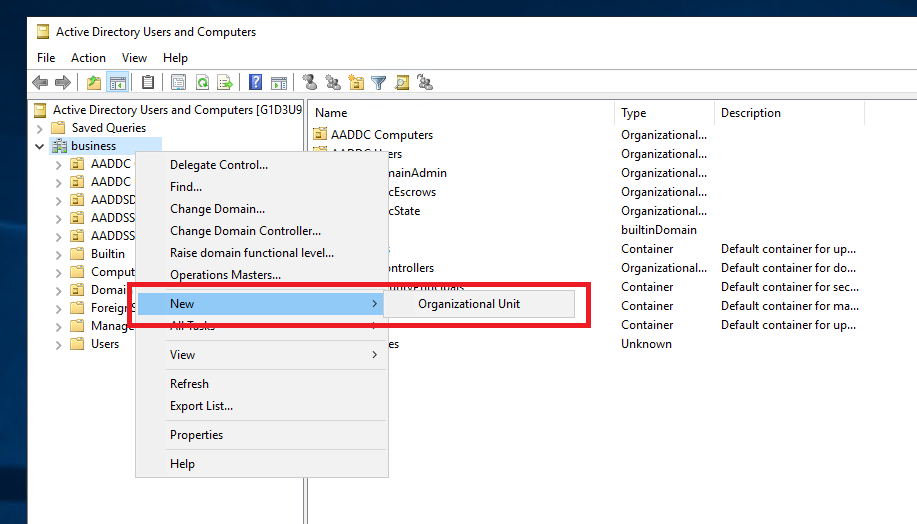
Task: Expand the Comput tree node chevron
Action: tap(58, 273)
